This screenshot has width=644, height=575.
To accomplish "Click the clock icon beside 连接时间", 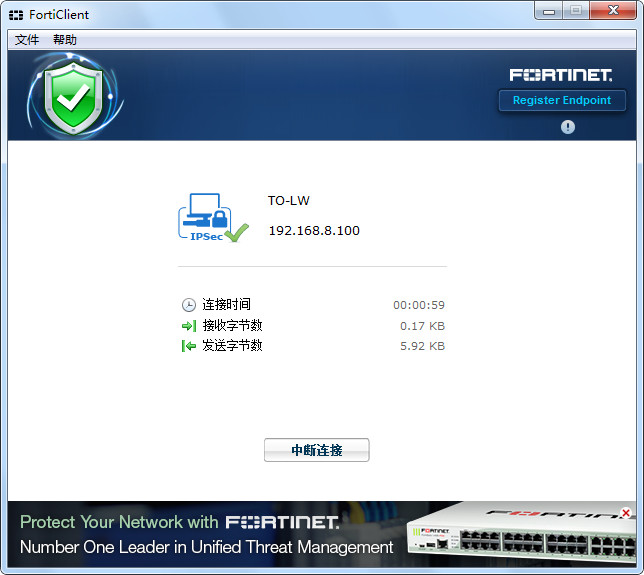I will tap(189, 305).
